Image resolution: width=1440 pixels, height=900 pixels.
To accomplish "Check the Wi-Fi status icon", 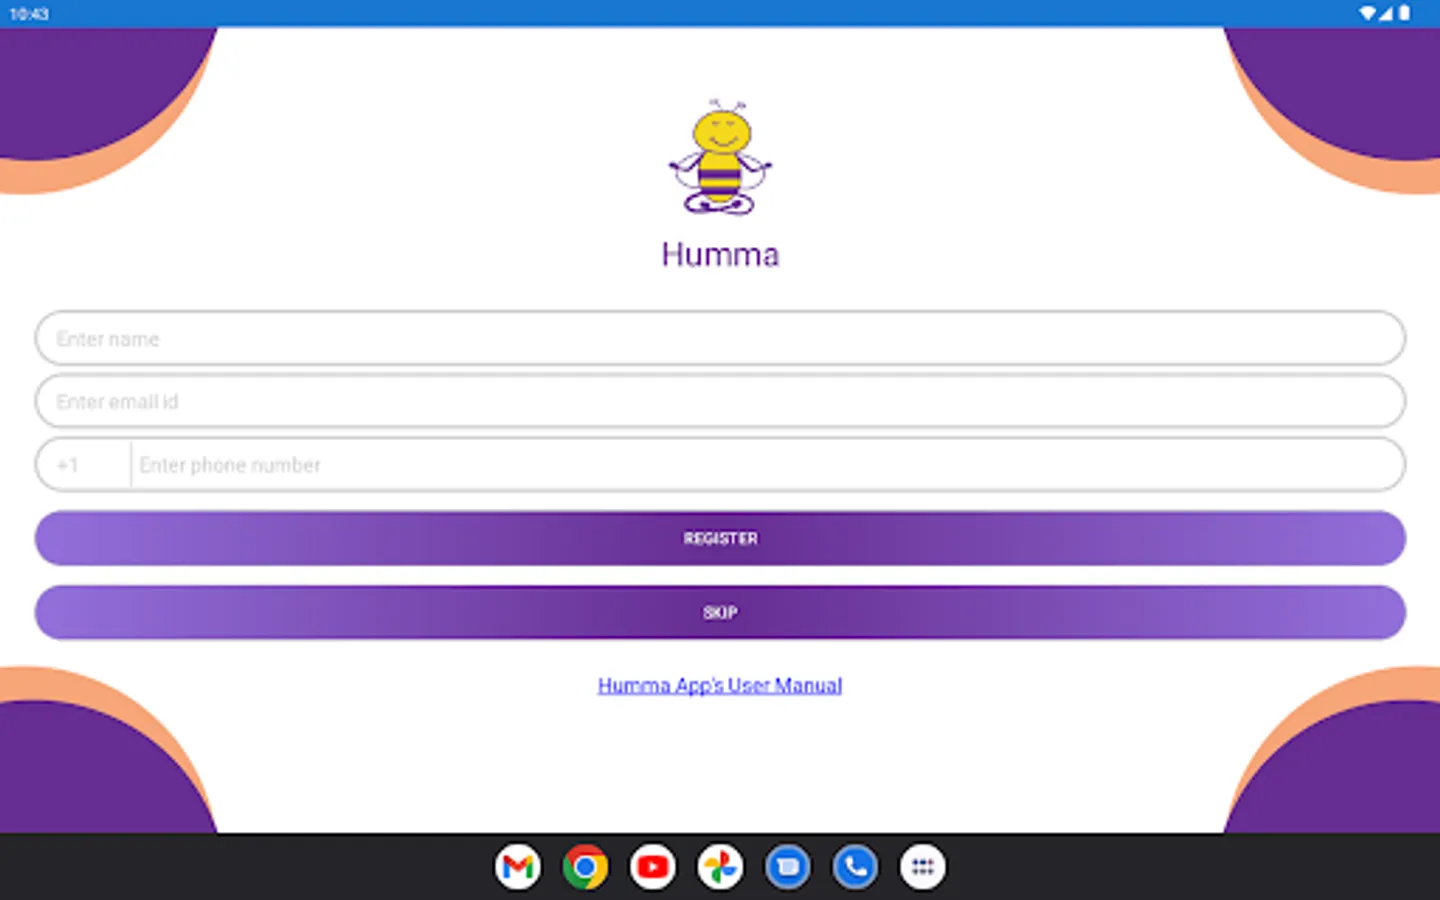I will 1367,13.
